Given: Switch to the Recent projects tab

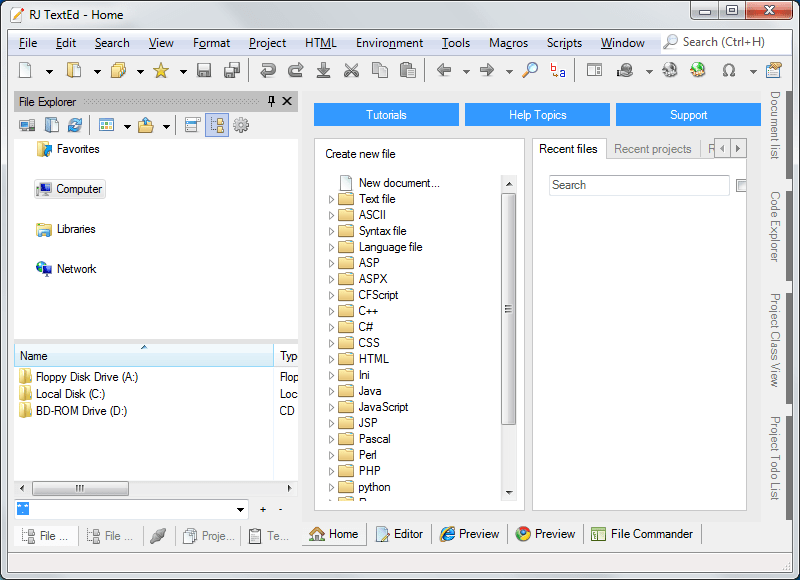Looking at the screenshot, I should click(x=653, y=149).
